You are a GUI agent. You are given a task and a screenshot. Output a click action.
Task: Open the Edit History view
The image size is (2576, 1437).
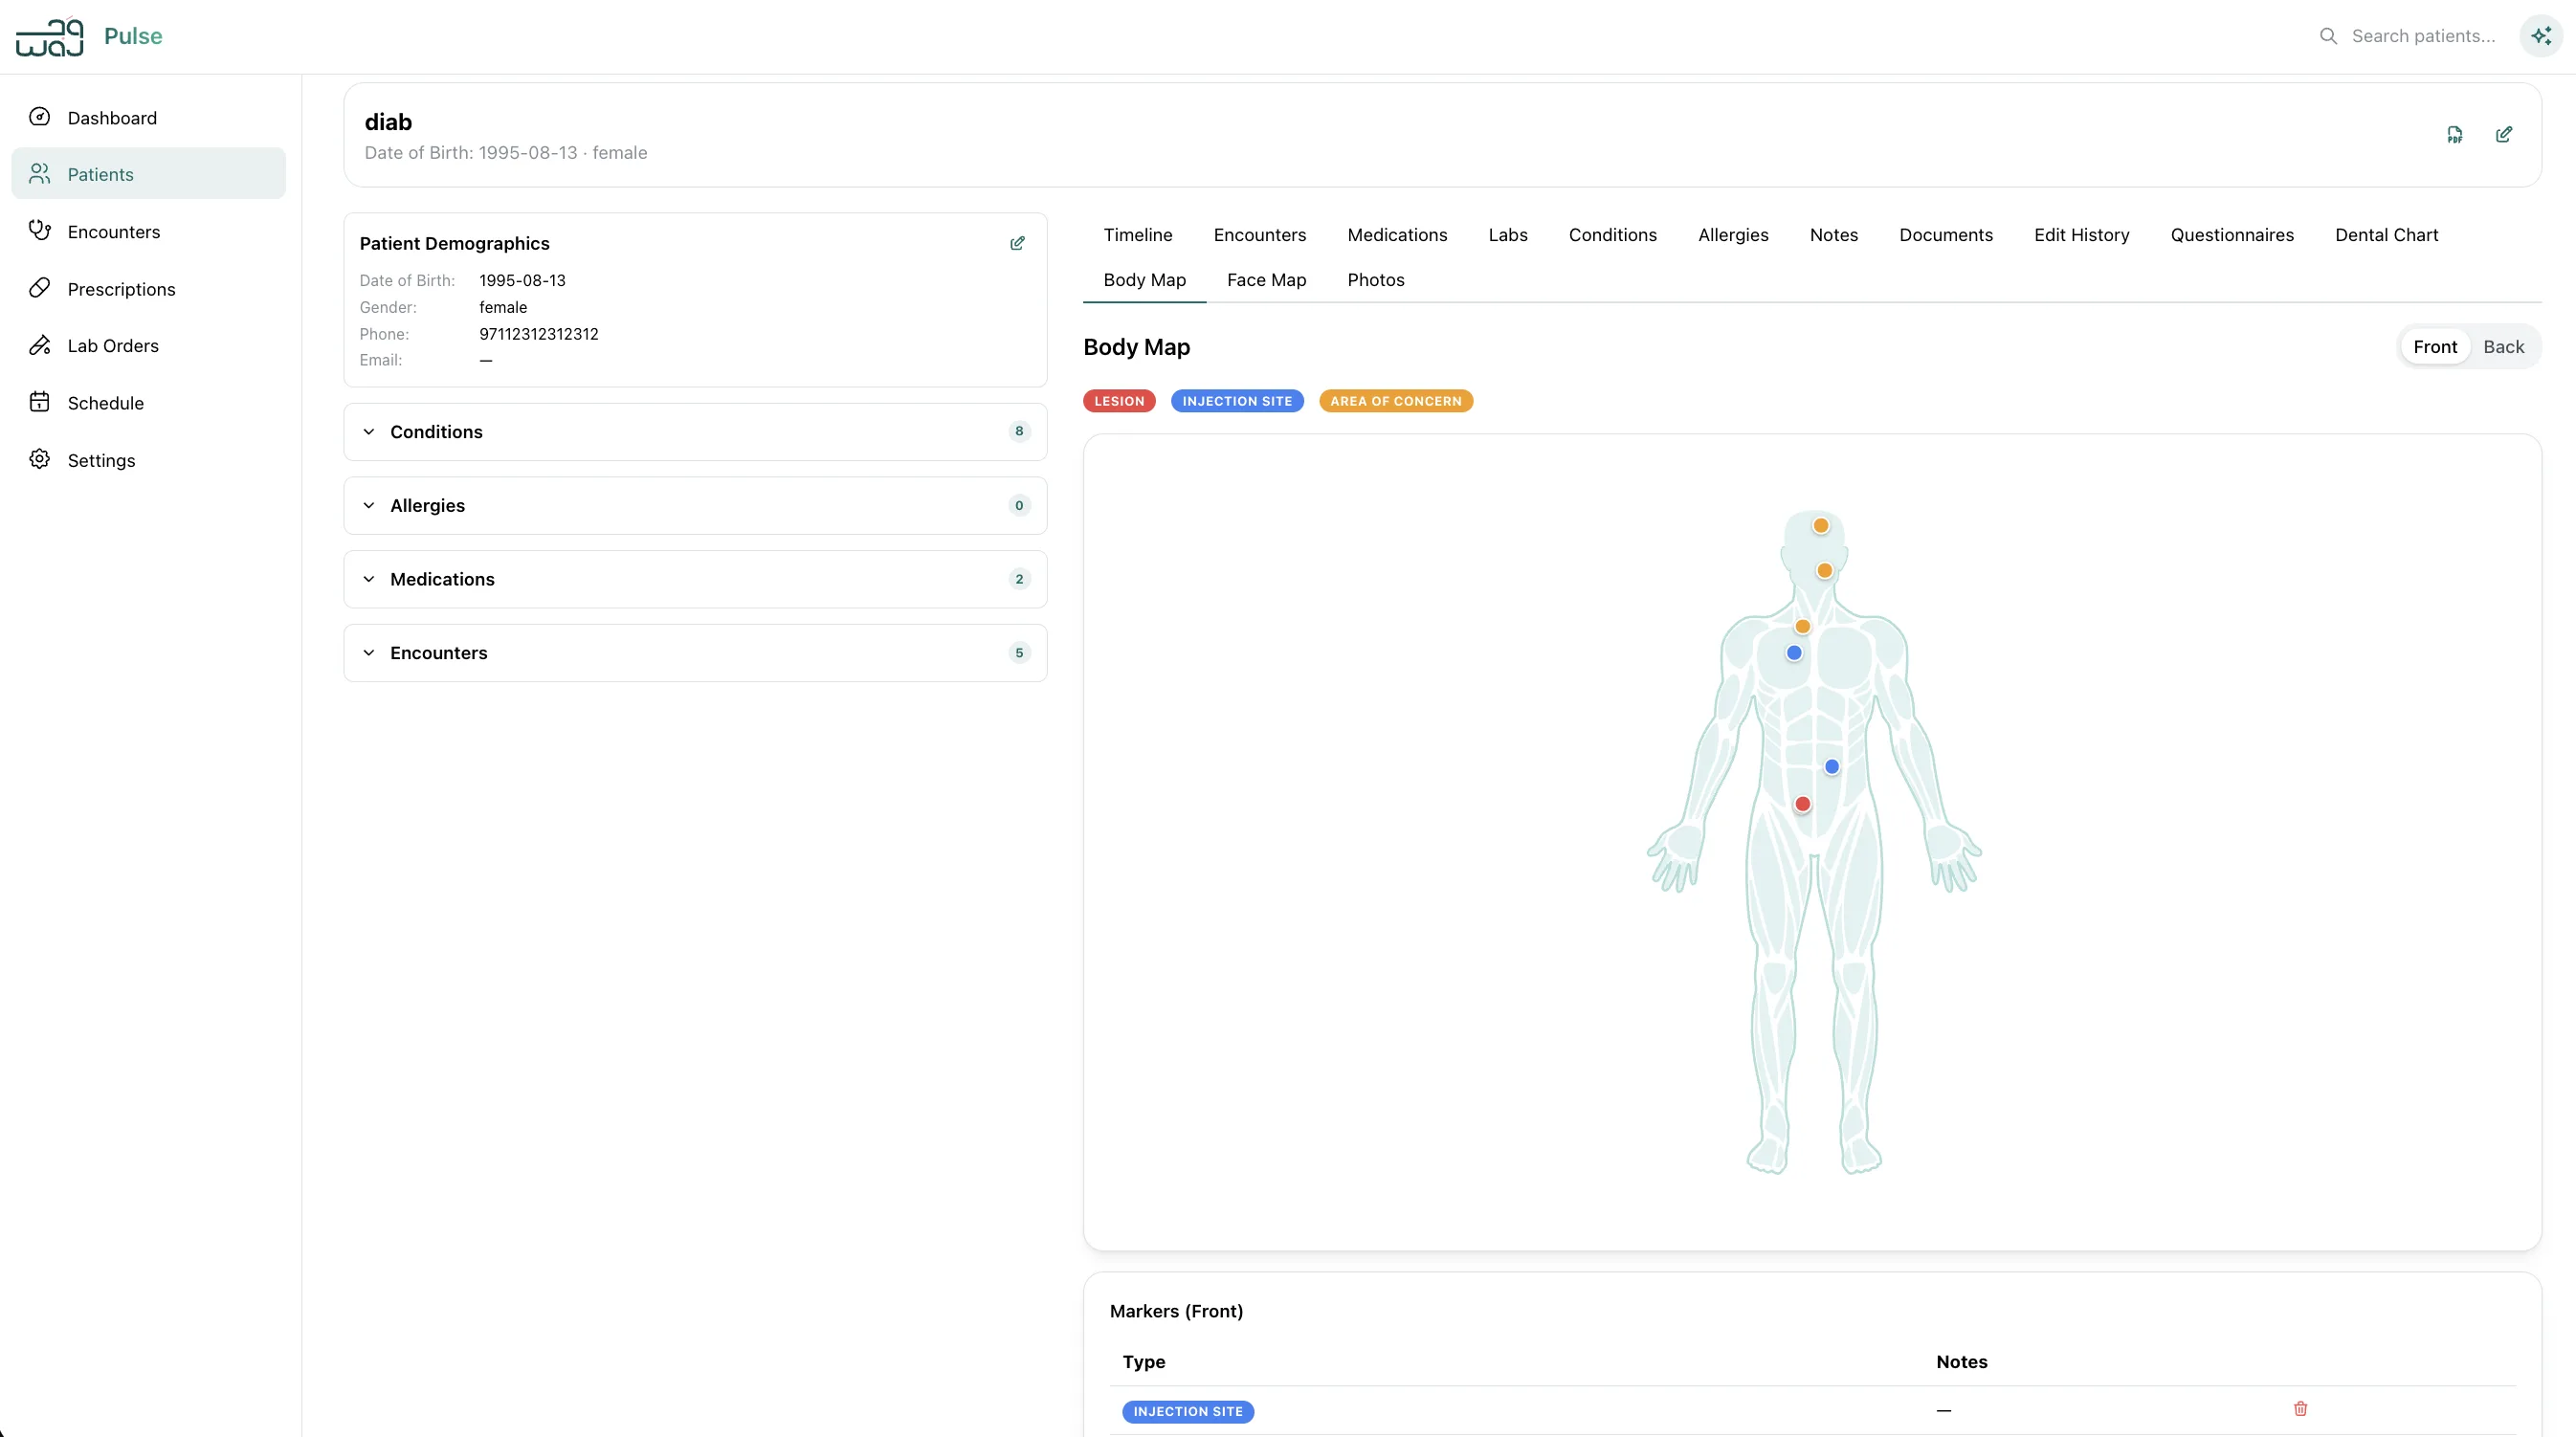click(2081, 235)
